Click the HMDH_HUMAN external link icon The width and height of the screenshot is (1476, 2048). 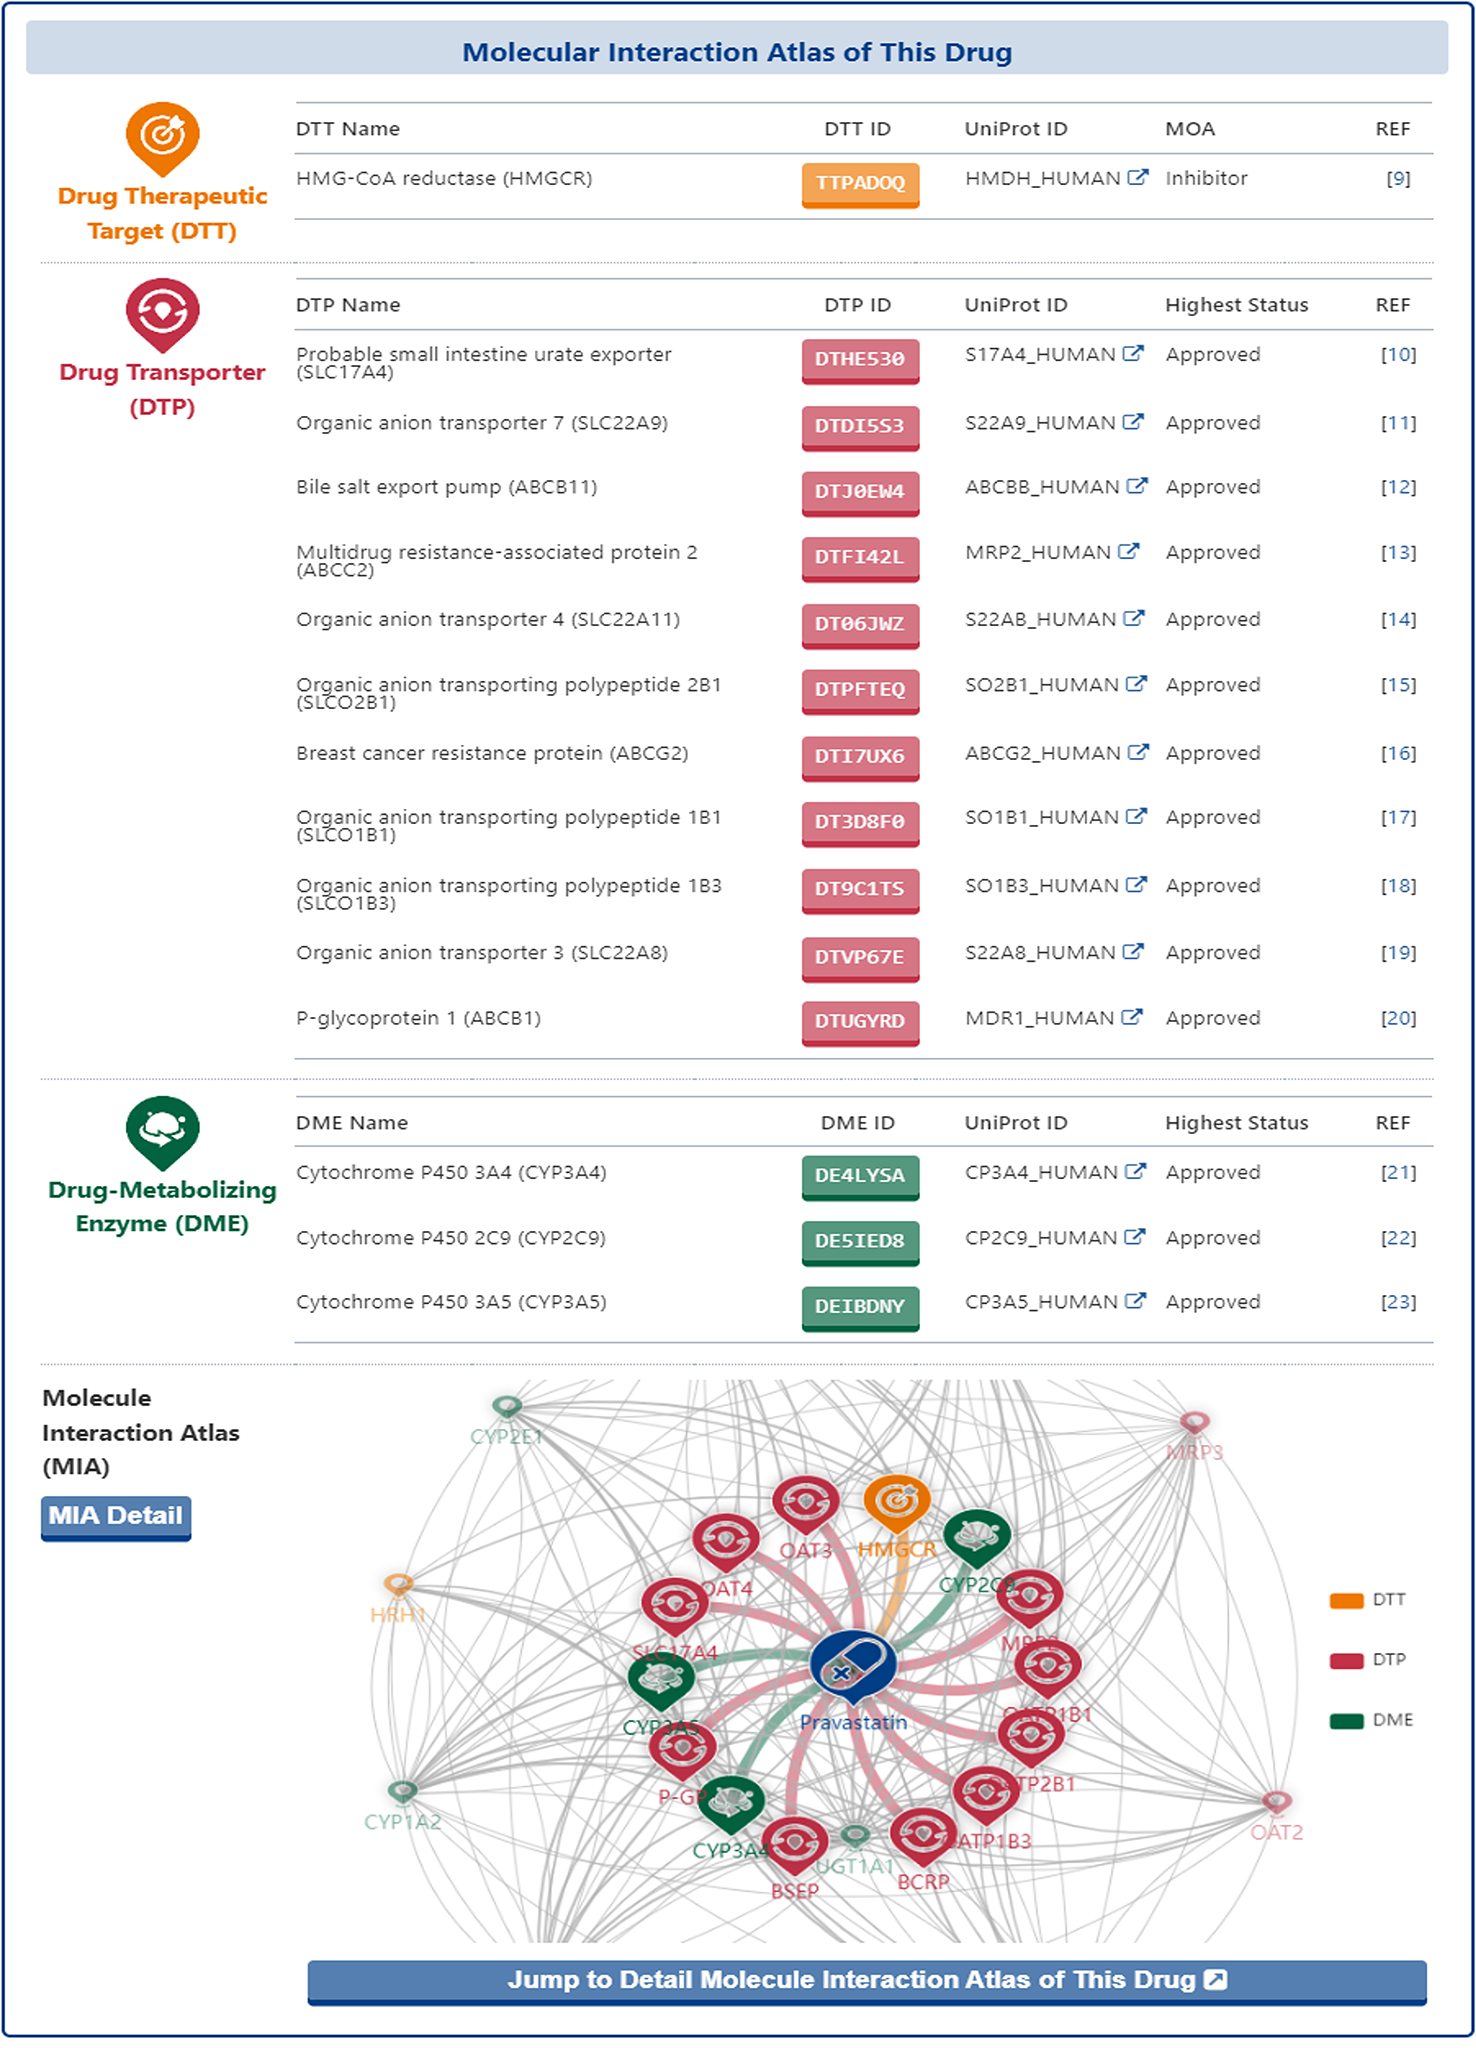click(x=1137, y=178)
